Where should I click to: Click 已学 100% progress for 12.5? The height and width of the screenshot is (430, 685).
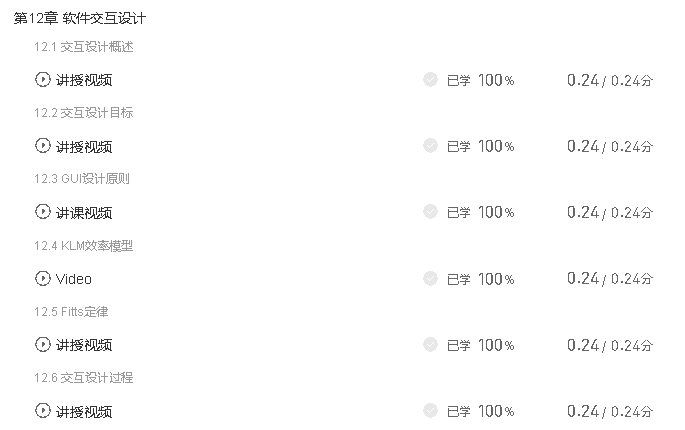[480, 345]
